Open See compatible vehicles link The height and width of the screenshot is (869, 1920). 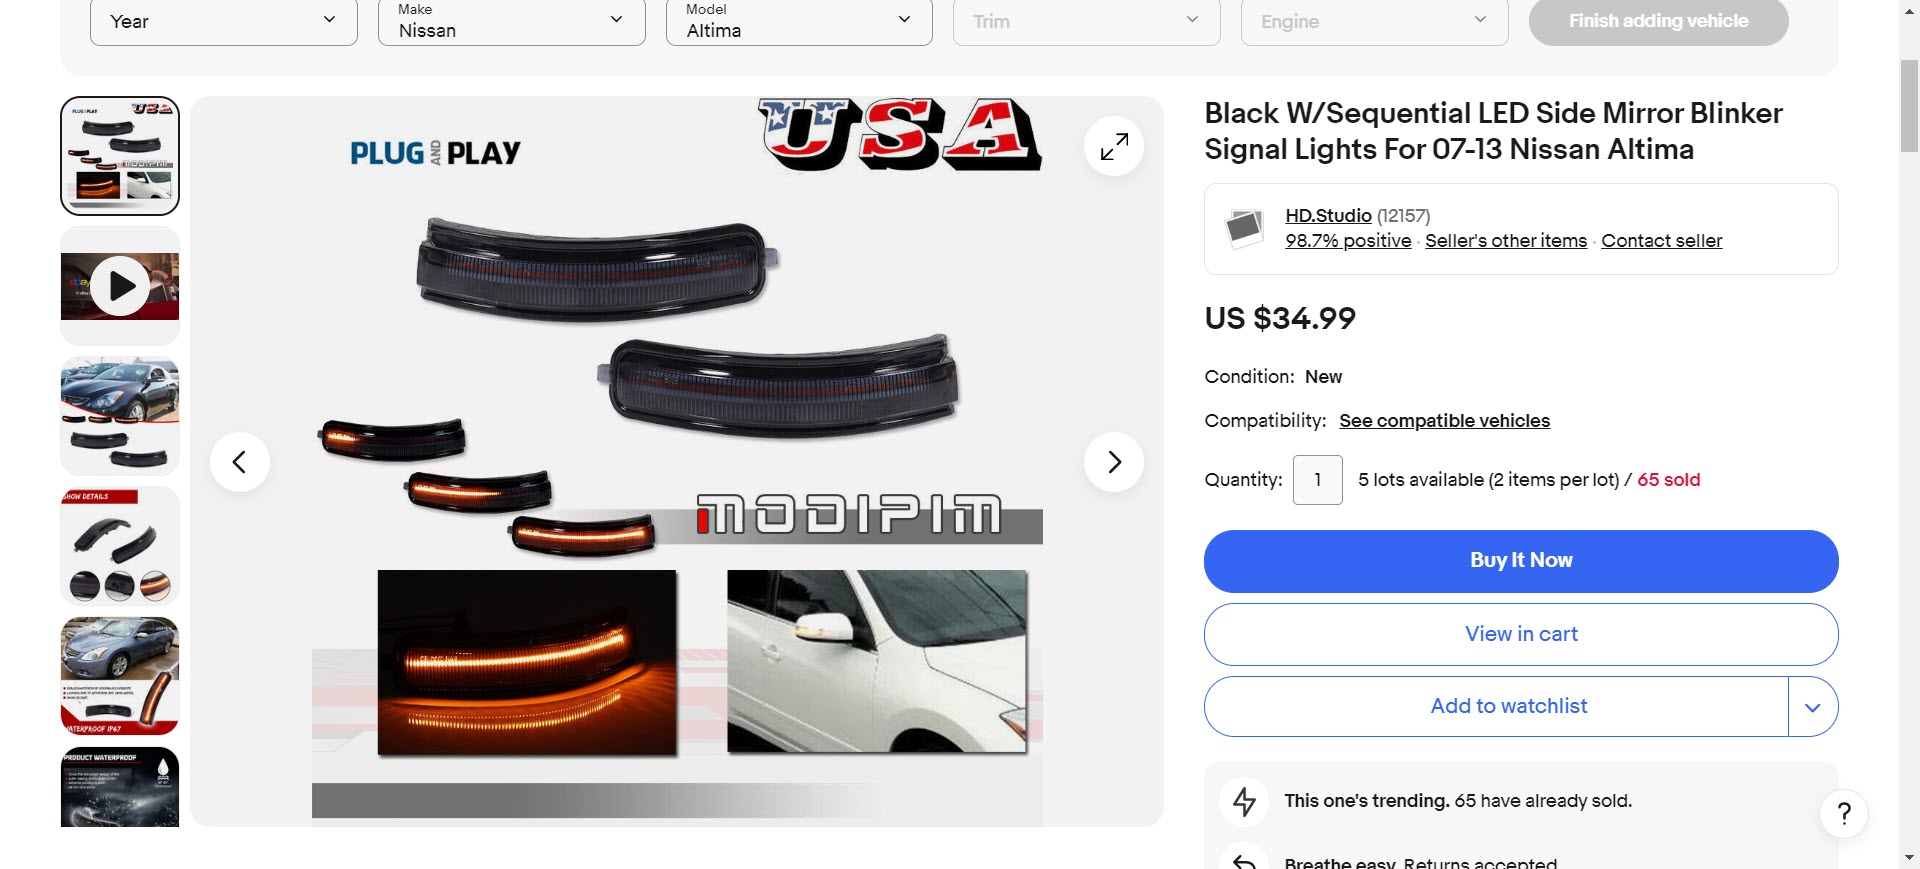(1444, 421)
